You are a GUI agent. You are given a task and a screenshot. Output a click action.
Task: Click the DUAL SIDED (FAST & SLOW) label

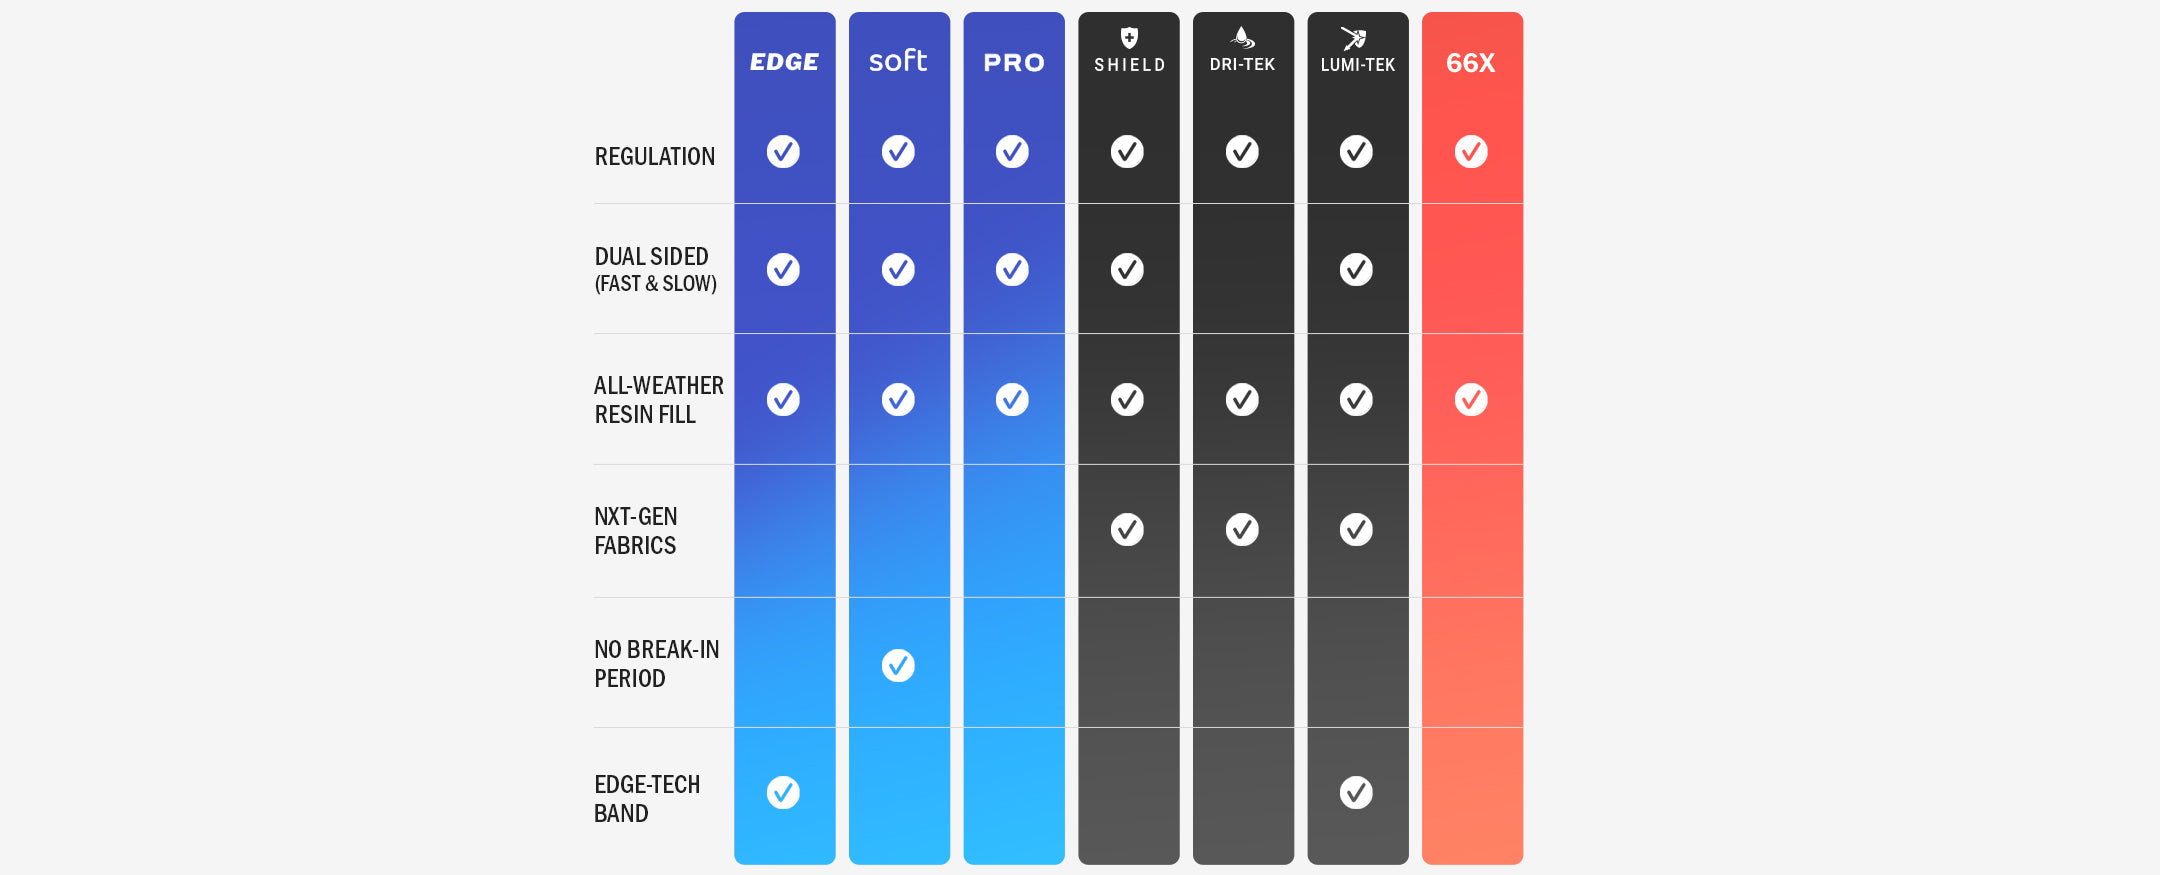pos(655,270)
